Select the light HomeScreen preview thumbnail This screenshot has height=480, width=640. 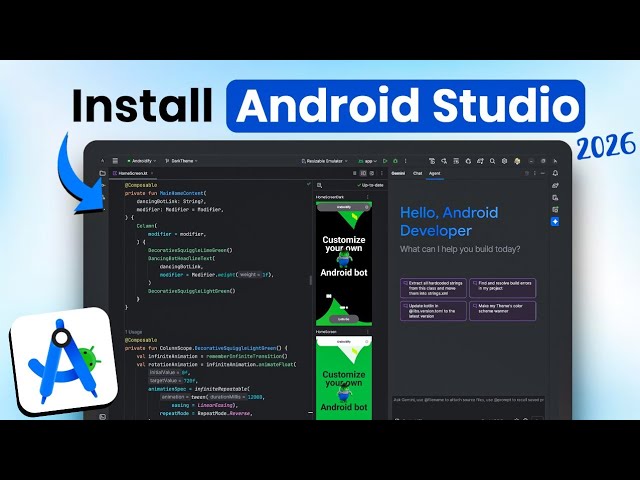344,378
